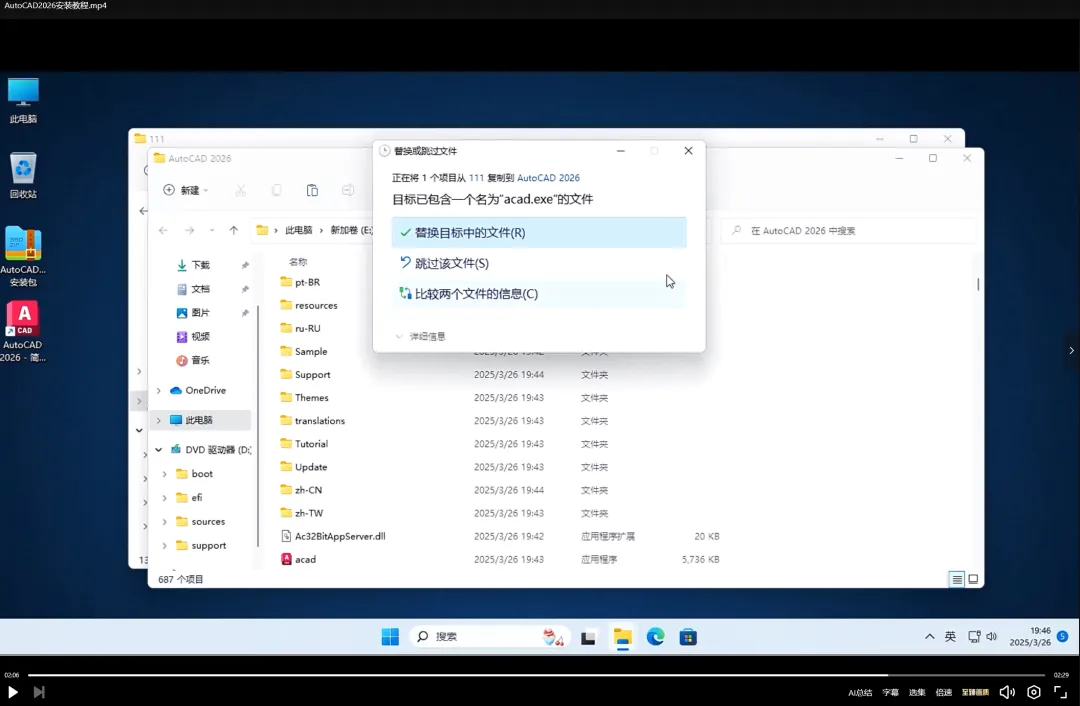Click the video progress bar
The width and height of the screenshot is (1080, 706).
click(x=536, y=675)
